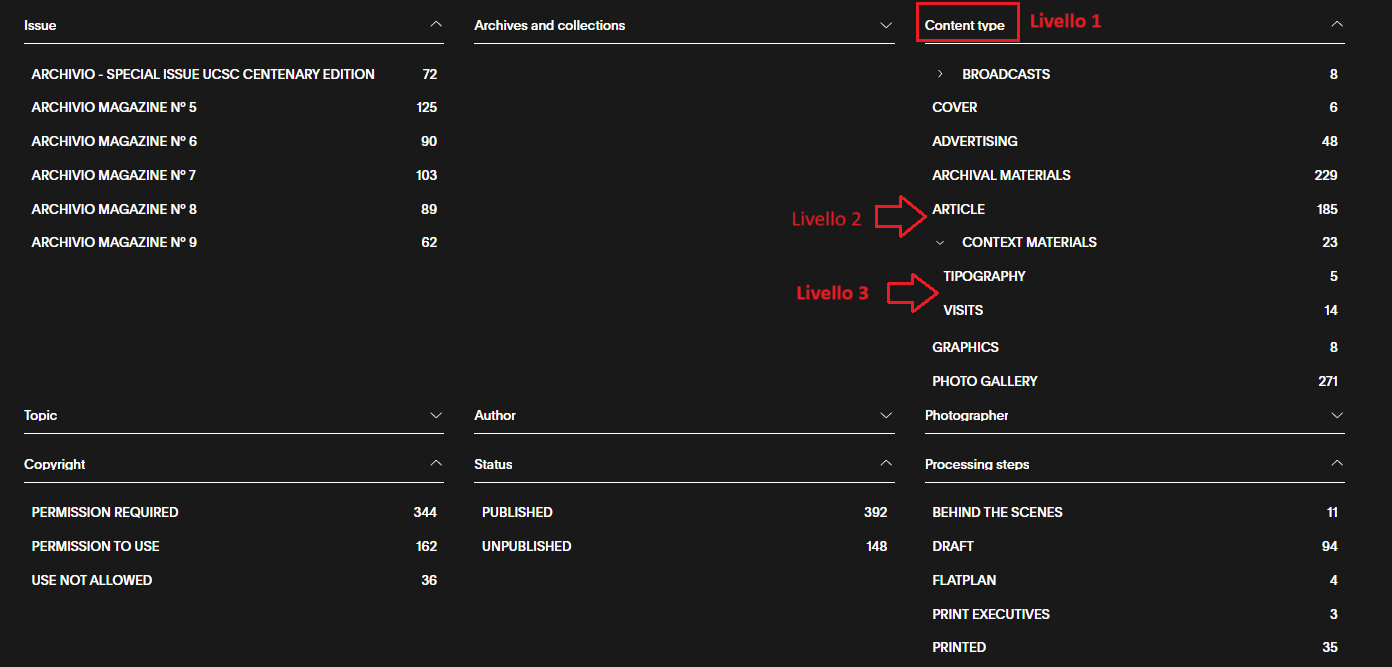
Task: Collapse the Issue filter panel chevron
Action: [435, 24]
